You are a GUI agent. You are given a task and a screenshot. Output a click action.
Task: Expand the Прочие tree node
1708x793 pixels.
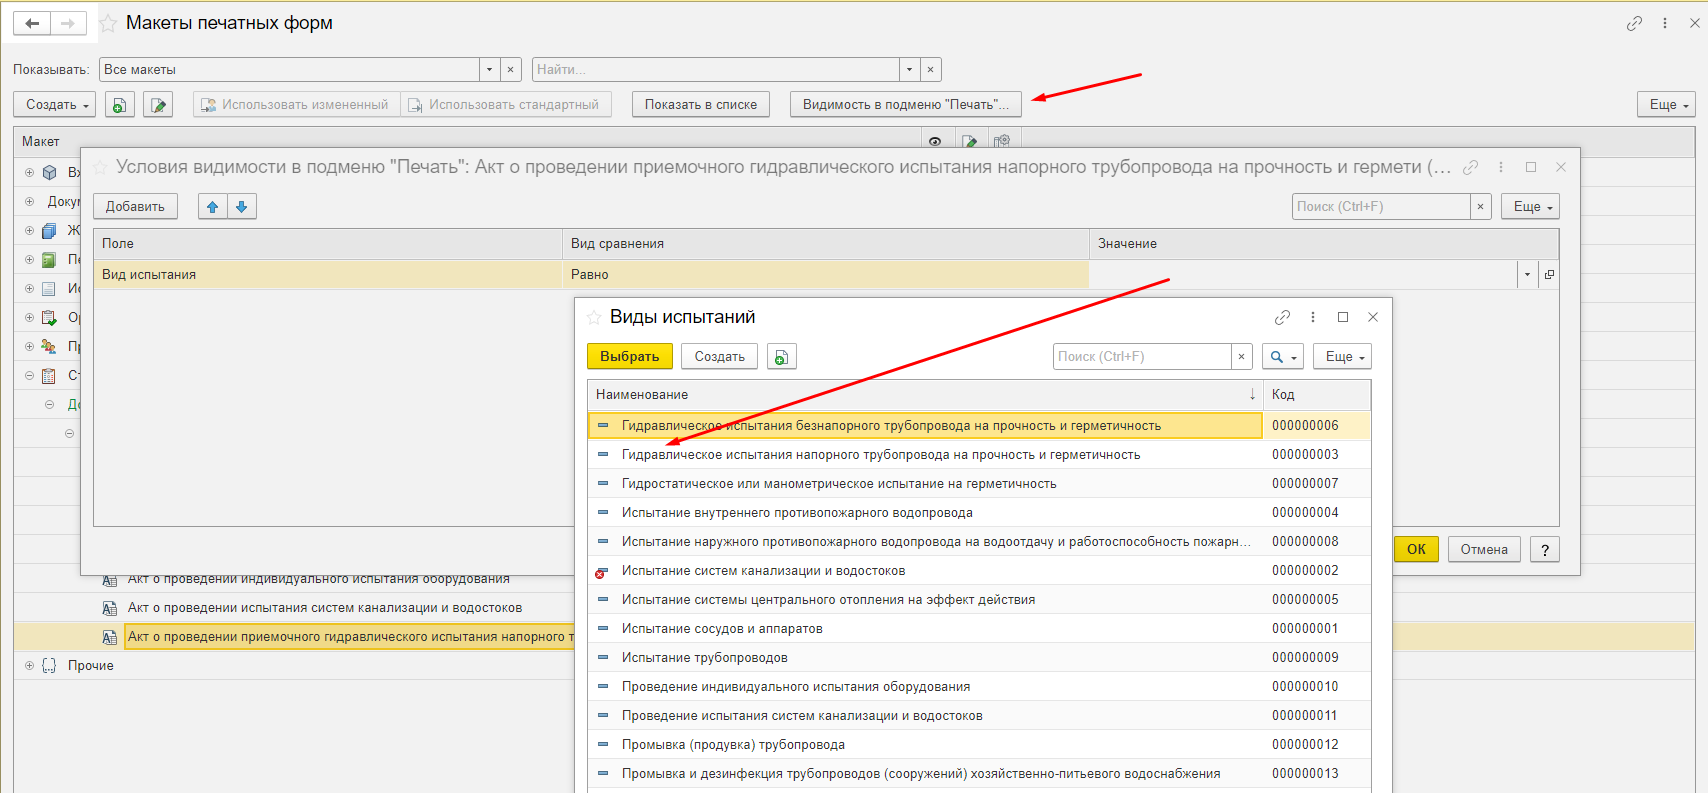(x=29, y=666)
